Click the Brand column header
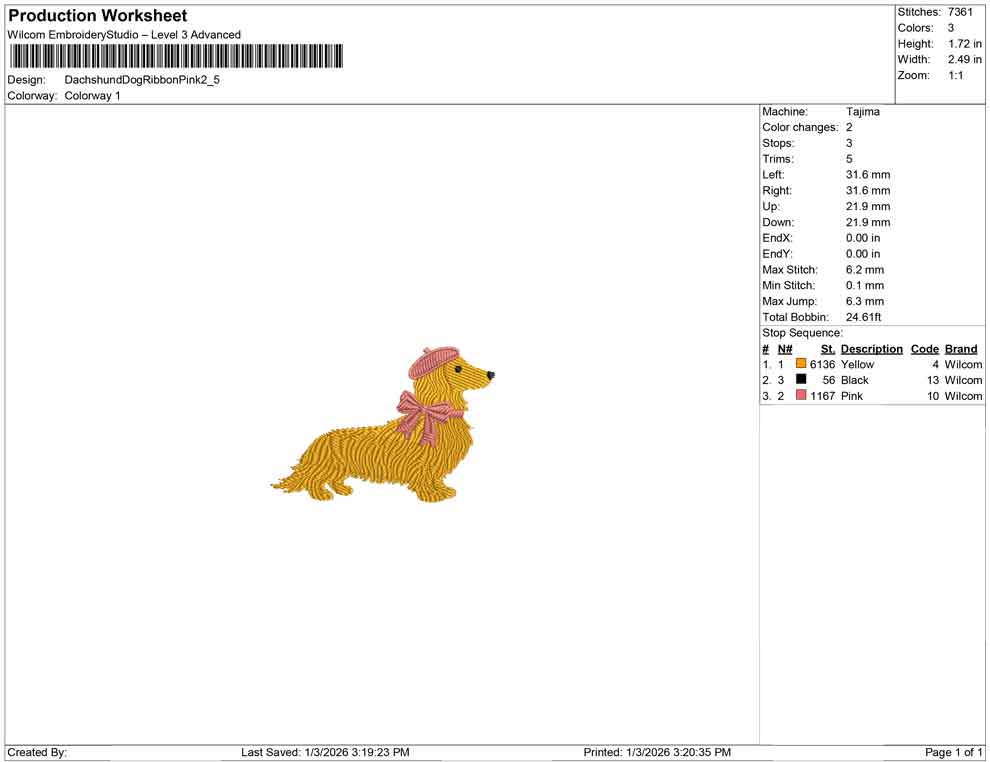990x762 pixels. (x=961, y=349)
